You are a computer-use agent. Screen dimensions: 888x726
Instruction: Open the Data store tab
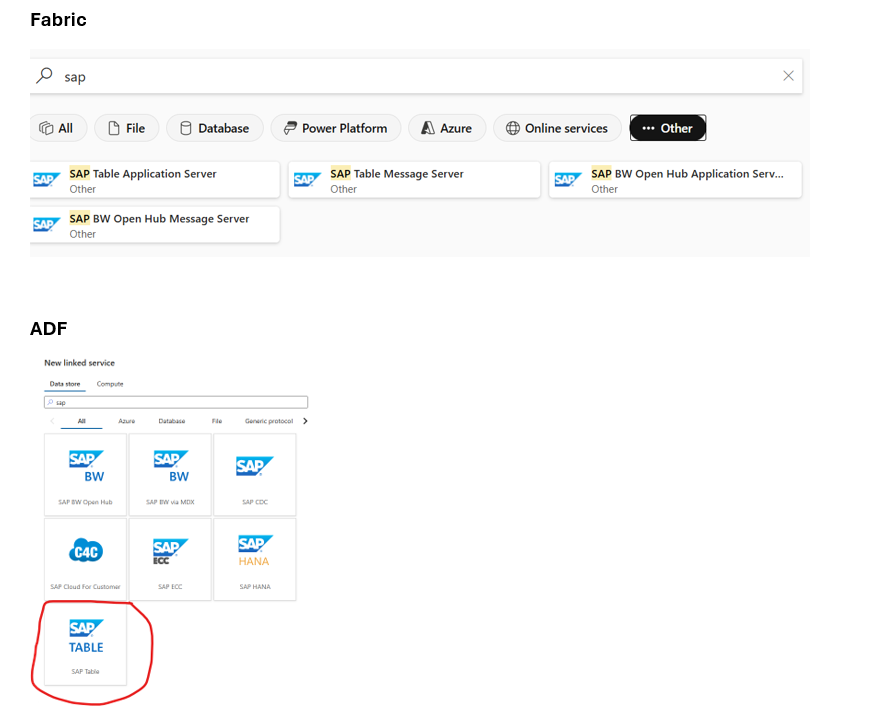[x=64, y=383]
